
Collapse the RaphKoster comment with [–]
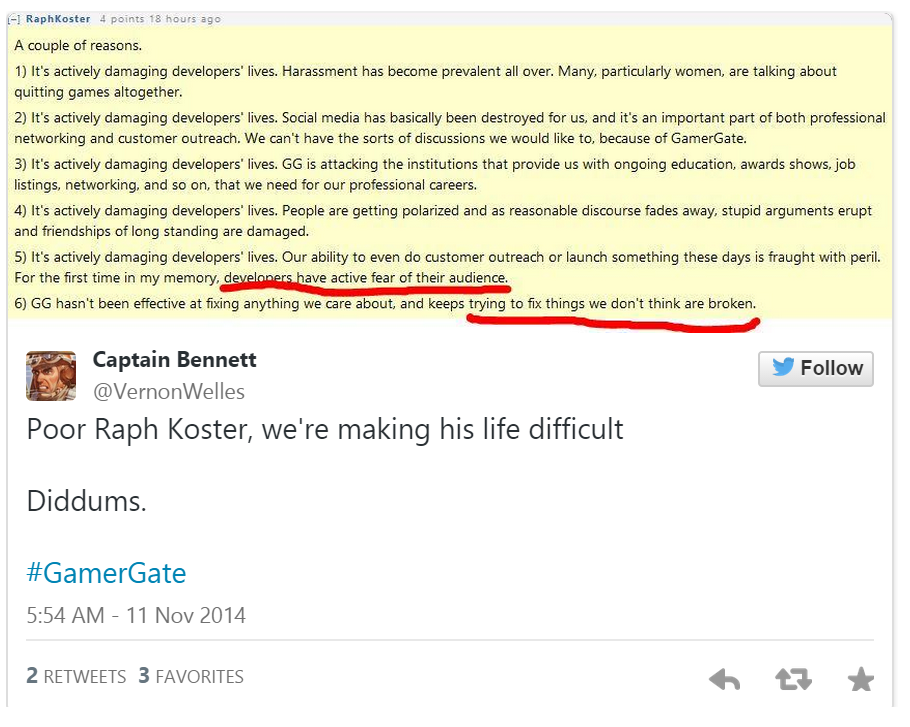click(x=14, y=19)
